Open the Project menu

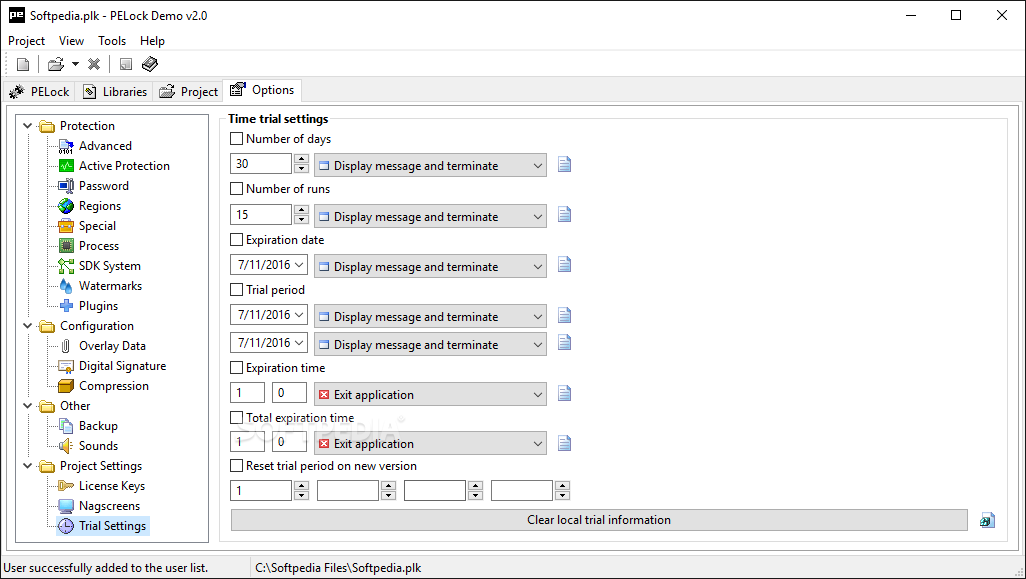(27, 41)
